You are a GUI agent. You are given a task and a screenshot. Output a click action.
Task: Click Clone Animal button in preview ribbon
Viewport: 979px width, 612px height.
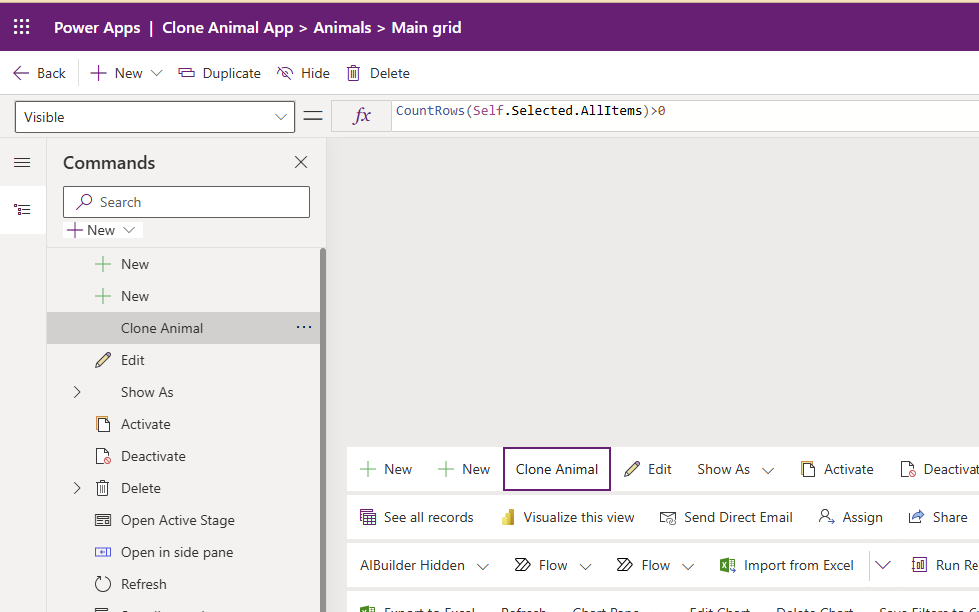click(557, 469)
